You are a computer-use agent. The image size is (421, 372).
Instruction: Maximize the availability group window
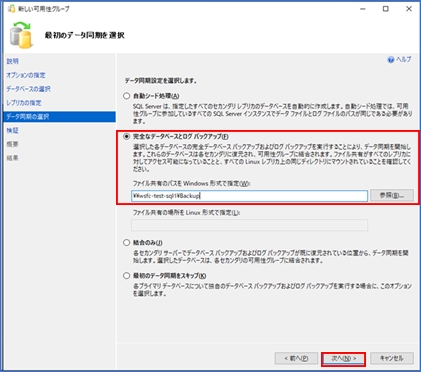(386, 9)
